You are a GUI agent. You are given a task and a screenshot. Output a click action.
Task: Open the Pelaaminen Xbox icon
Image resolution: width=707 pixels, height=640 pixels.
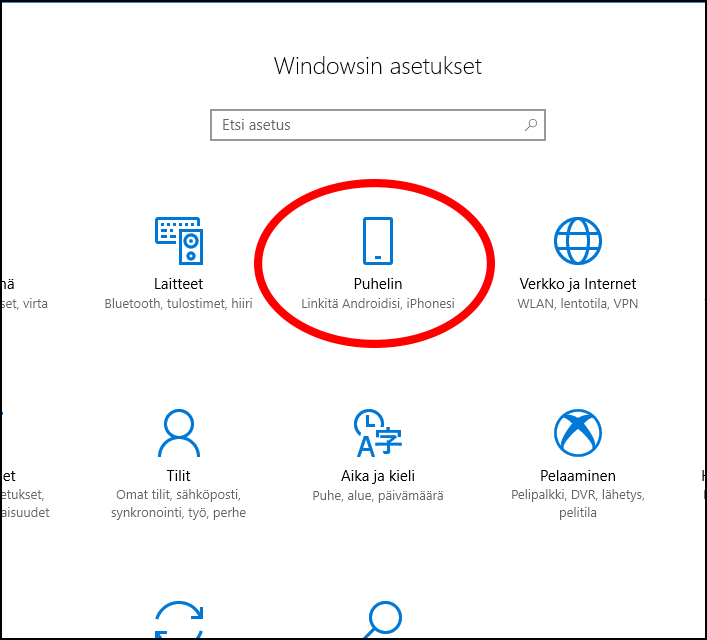pos(578,433)
